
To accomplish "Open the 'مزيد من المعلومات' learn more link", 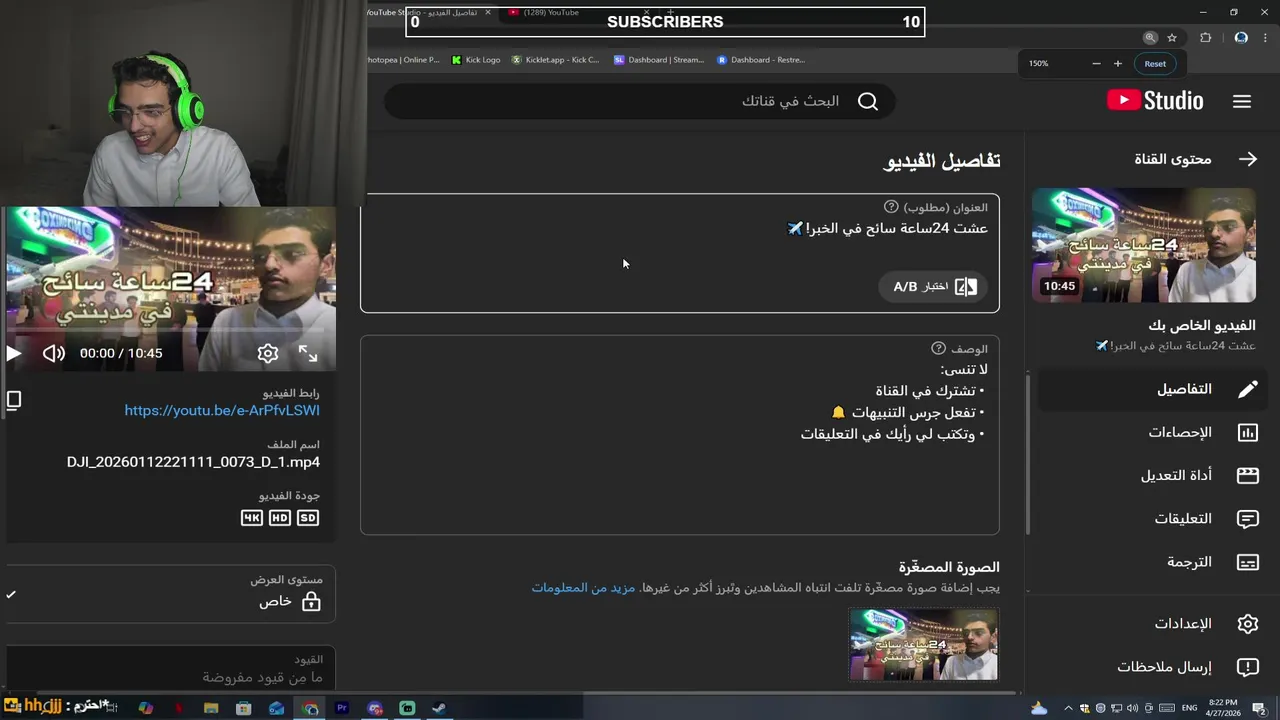I will click(x=583, y=588).
